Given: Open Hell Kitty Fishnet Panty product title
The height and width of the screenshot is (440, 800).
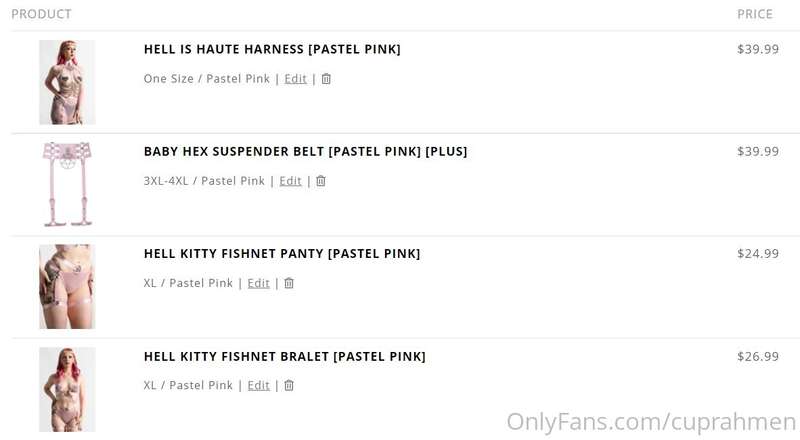Looking at the screenshot, I should (x=282, y=253).
